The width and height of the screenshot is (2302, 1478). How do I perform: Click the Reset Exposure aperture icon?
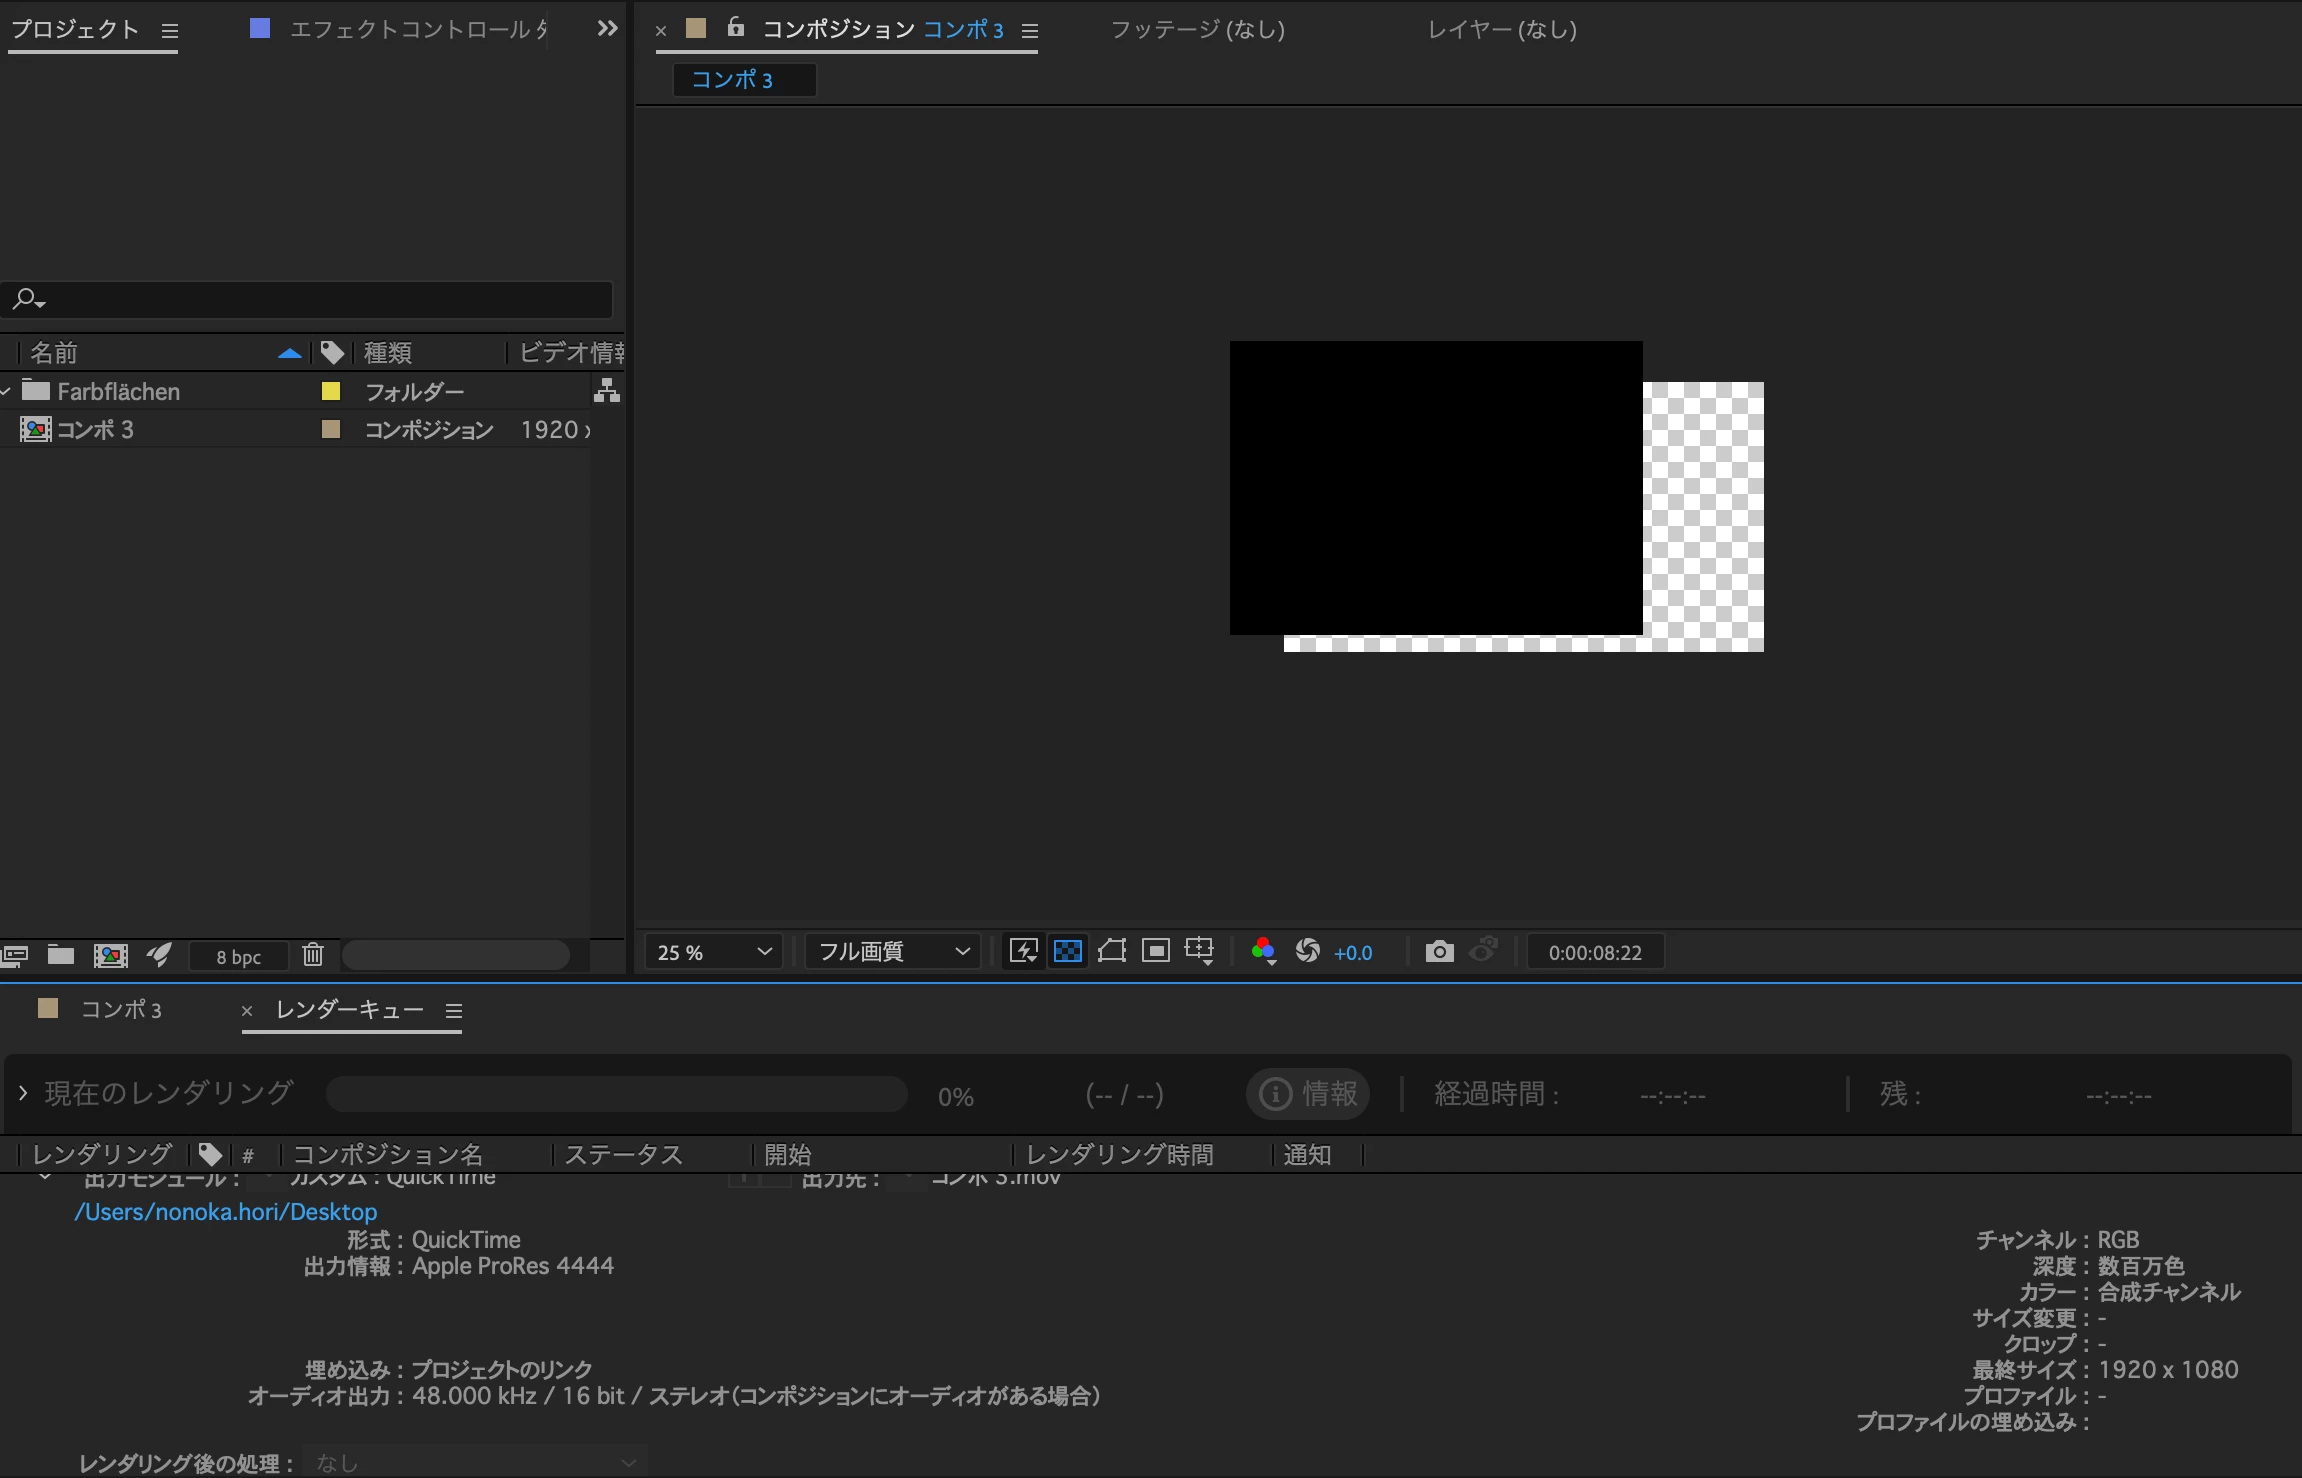pyautogui.click(x=1307, y=951)
